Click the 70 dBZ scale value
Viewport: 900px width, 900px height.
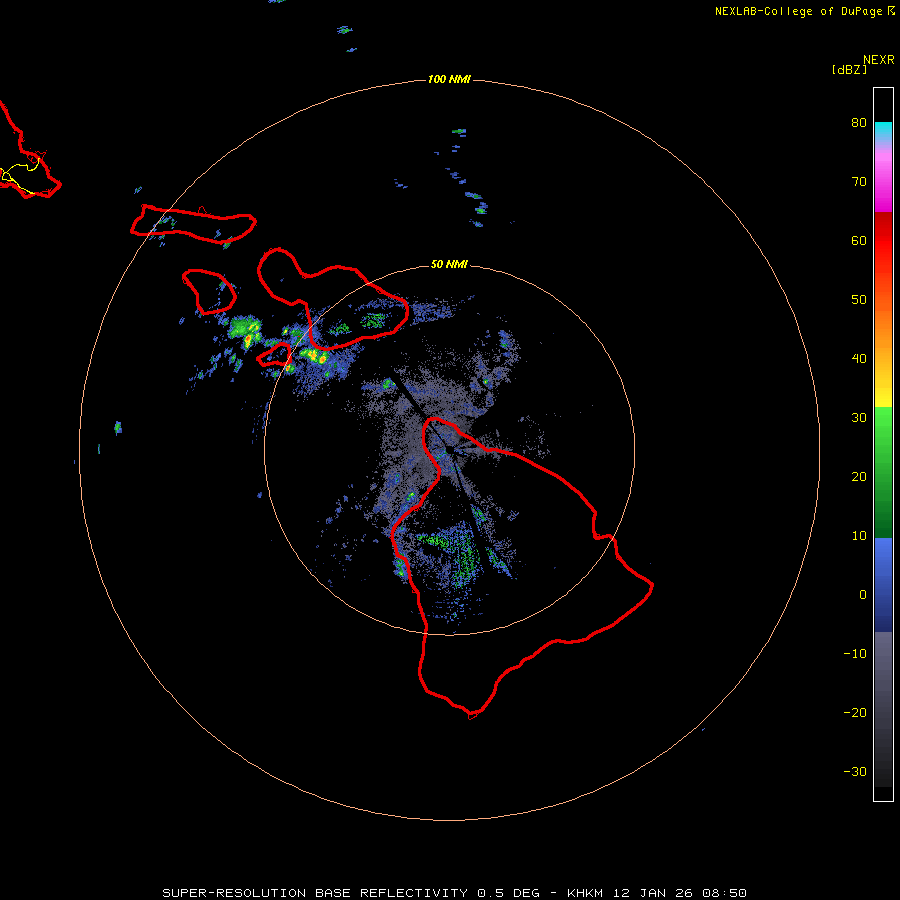click(x=859, y=182)
